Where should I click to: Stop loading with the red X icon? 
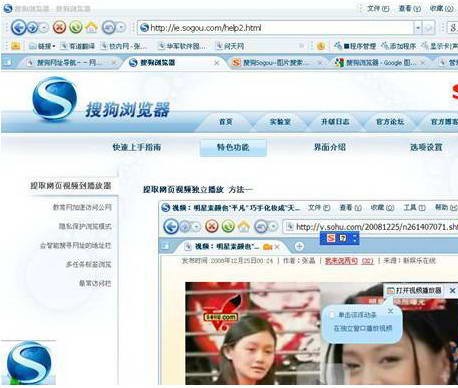click(59, 27)
